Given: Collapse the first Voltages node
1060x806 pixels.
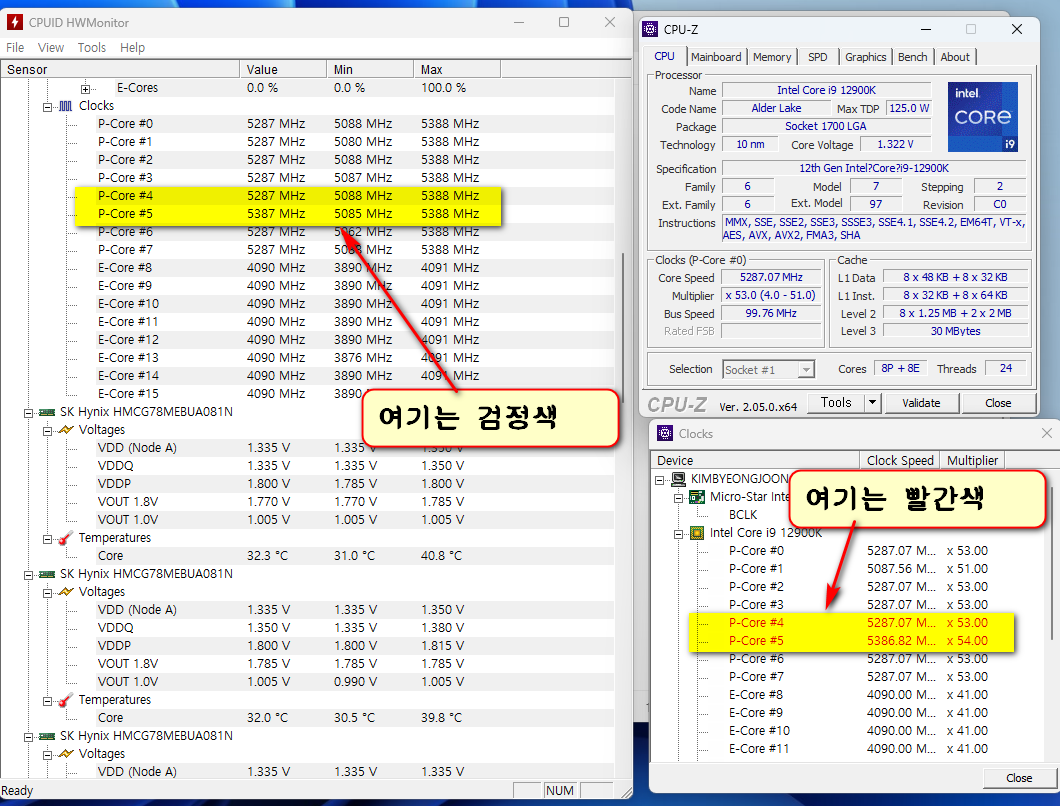Looking at the screenshot, I should coord(47,431).
